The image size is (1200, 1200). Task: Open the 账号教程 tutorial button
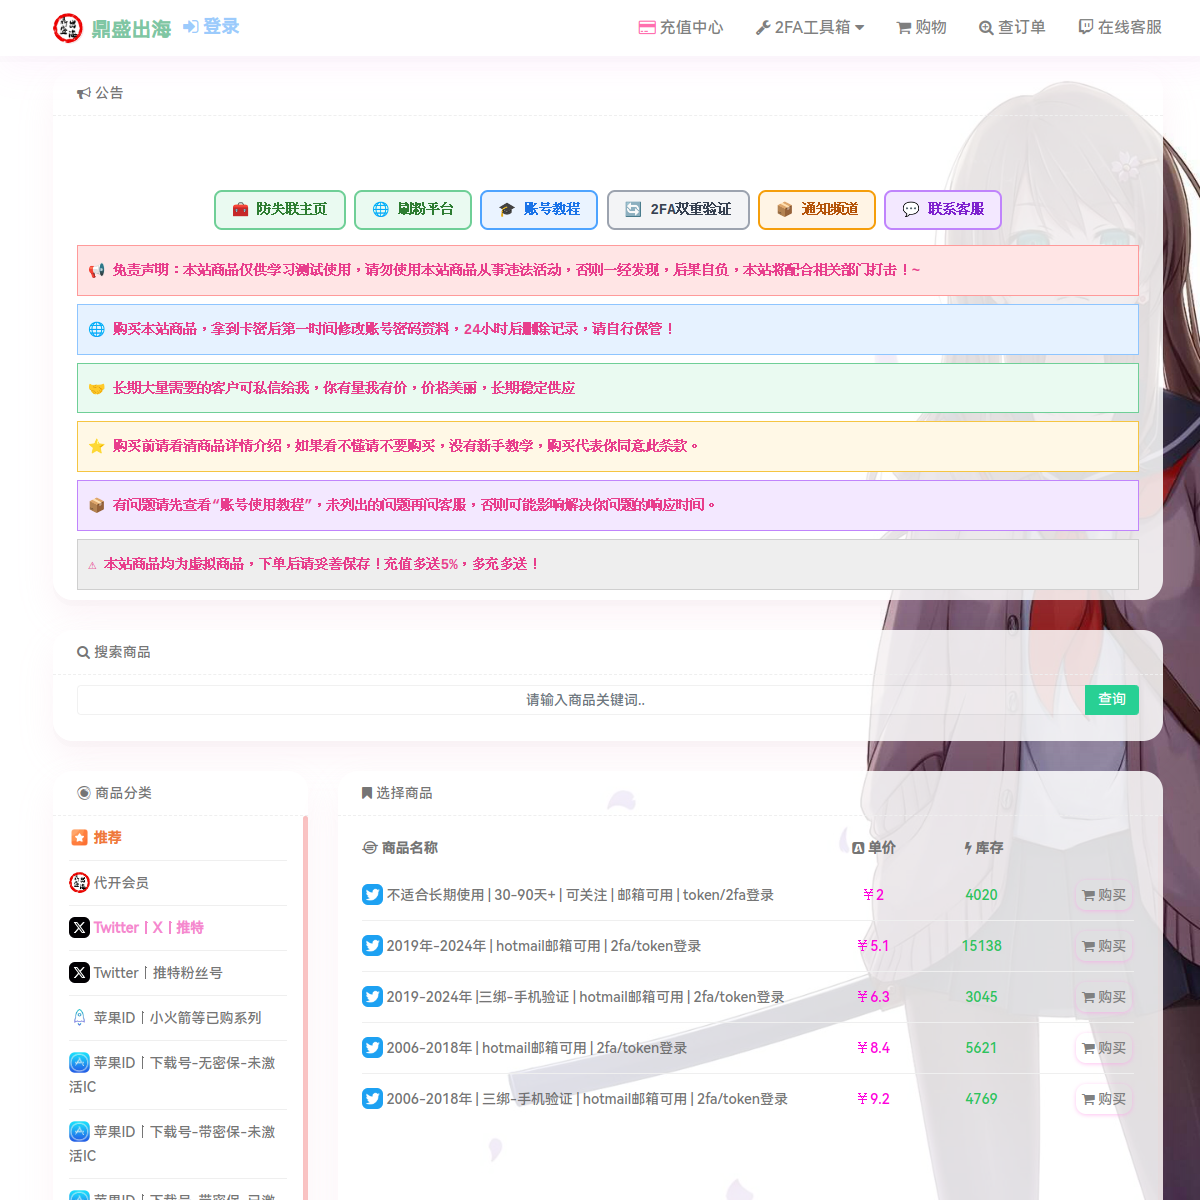(539, 210)
